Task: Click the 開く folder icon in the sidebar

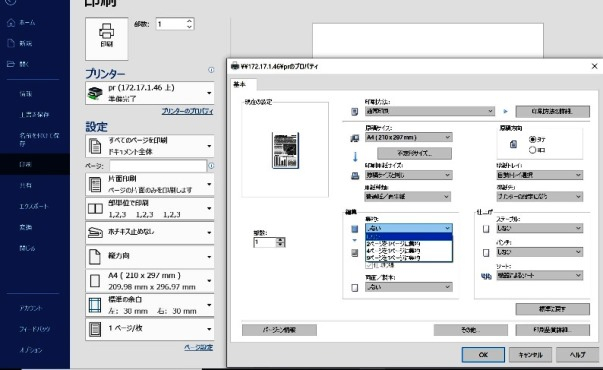Action: click(x=10, y=64)
